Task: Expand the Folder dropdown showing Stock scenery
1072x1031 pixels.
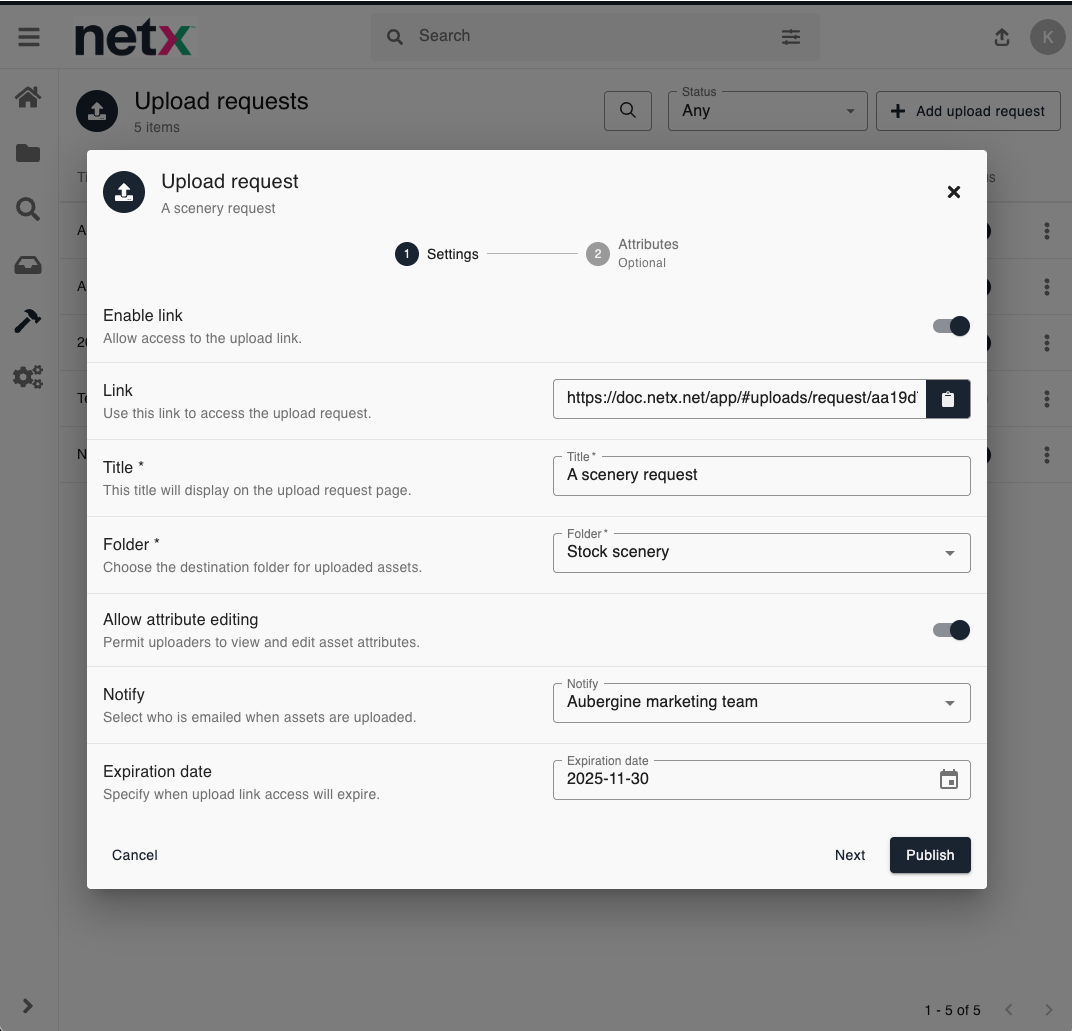Action: coord(761,553)
